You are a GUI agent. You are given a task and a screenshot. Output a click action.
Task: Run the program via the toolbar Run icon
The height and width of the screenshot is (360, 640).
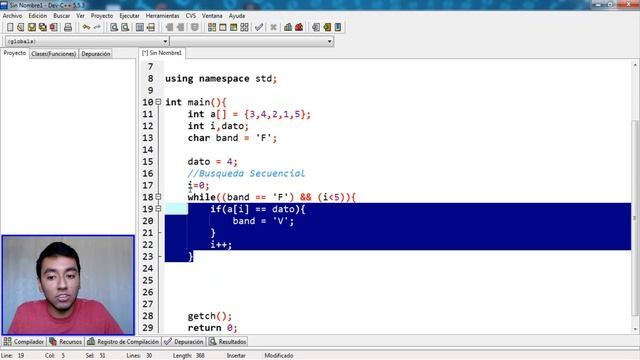pos(223,27)
